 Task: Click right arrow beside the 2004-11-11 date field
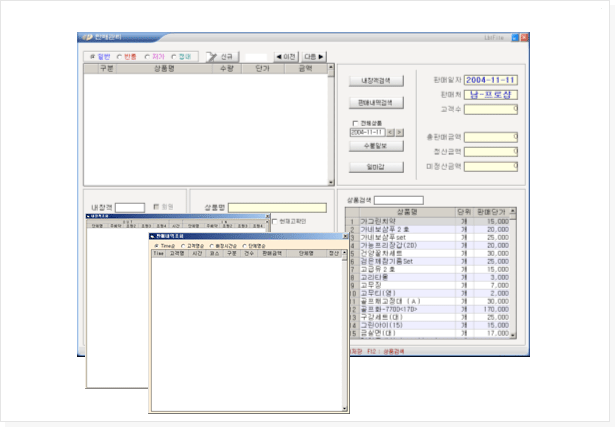(x=400, y=132)
